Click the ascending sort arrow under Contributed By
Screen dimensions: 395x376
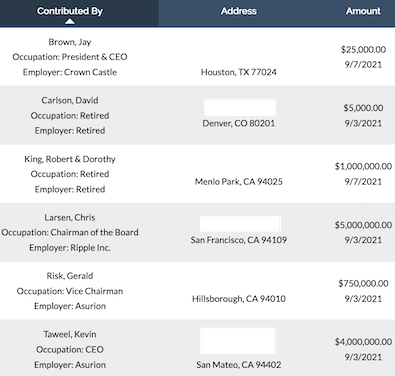(x=70, y=21)
